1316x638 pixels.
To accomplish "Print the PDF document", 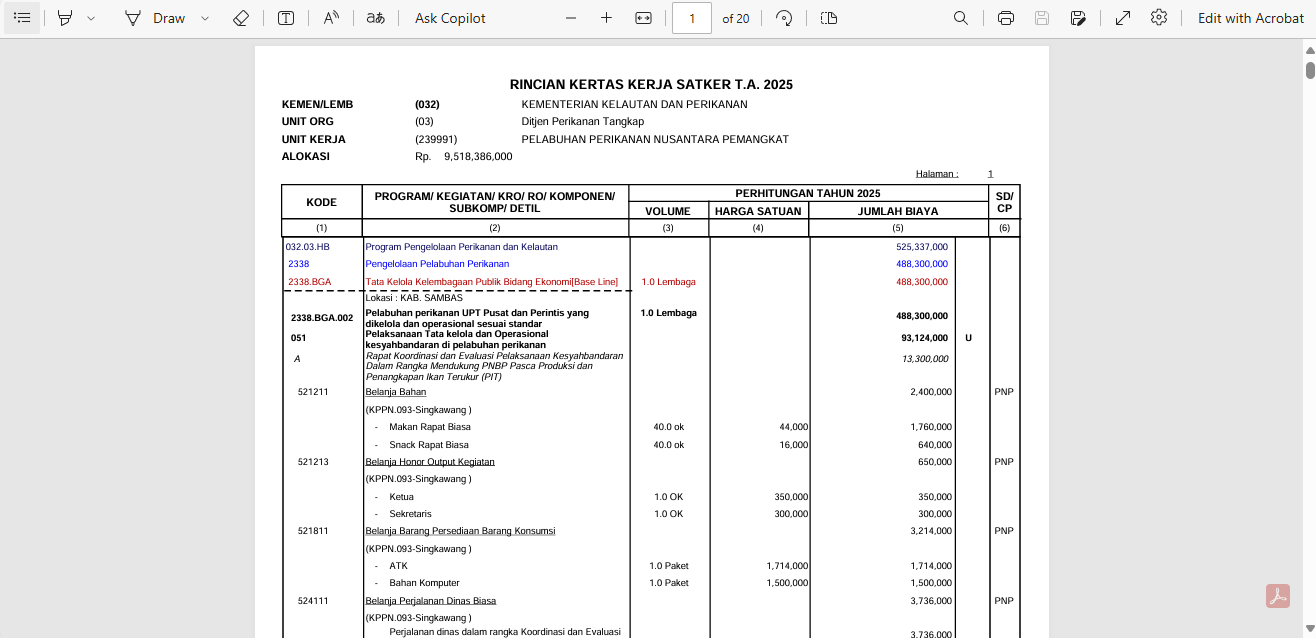I will click(1006, 18).
